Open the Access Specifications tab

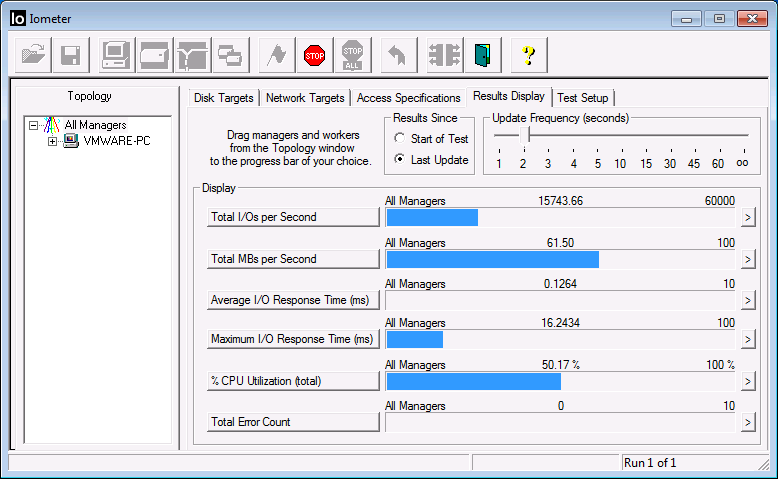point(408,98)
